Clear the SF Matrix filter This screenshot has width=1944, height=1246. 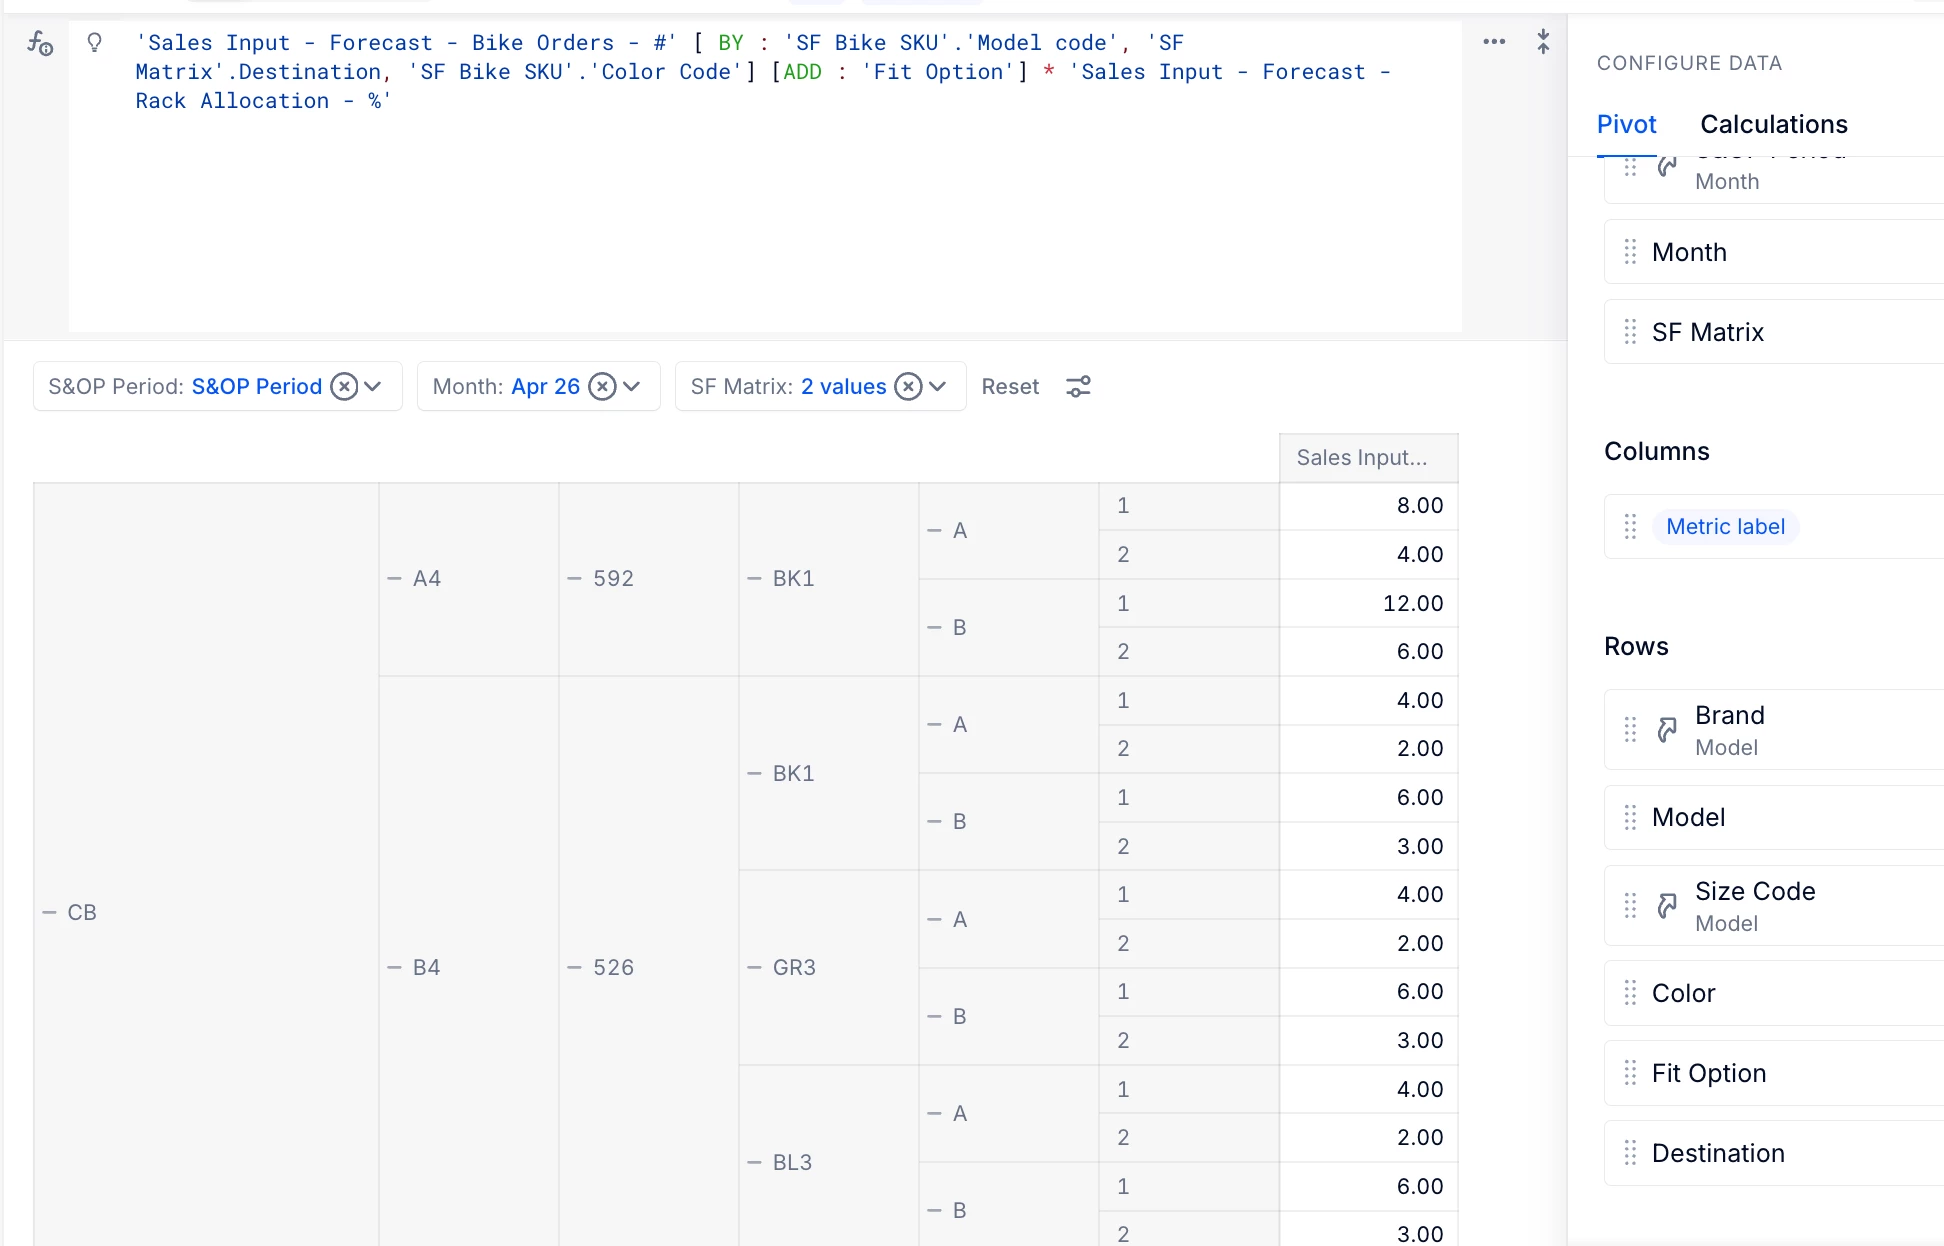click(908, 387)
